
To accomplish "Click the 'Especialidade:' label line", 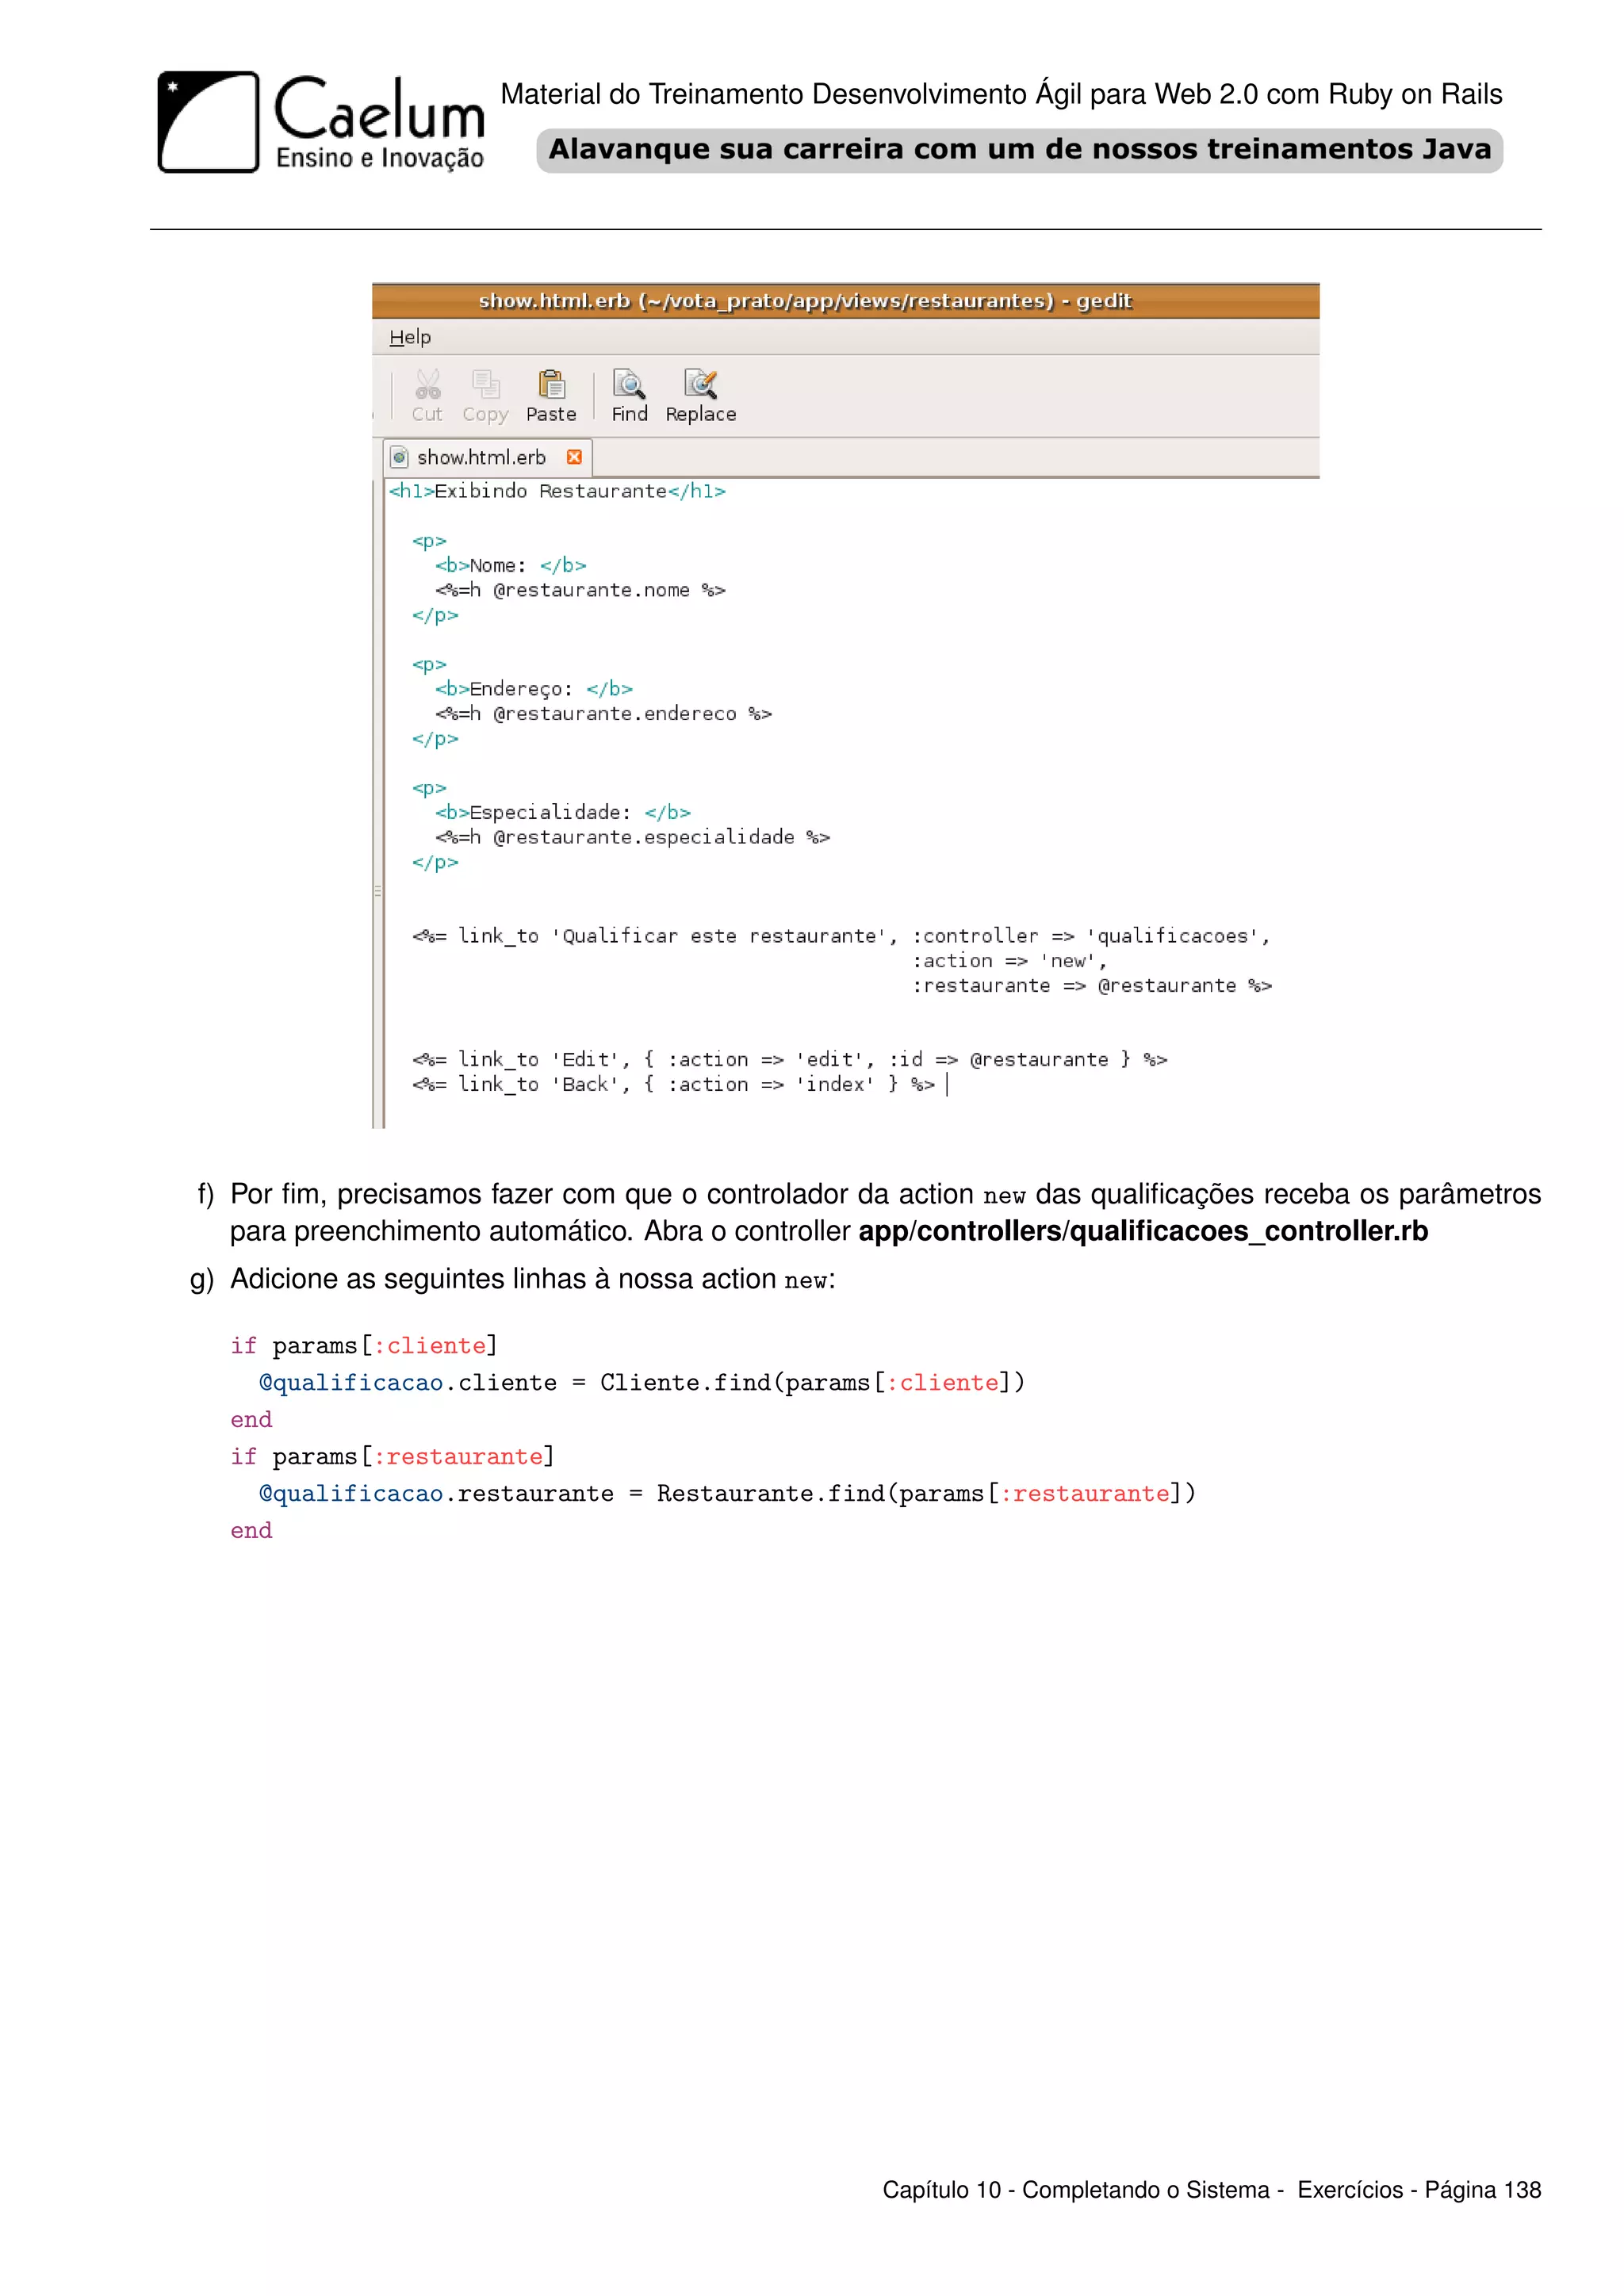I will click(563, 812).
